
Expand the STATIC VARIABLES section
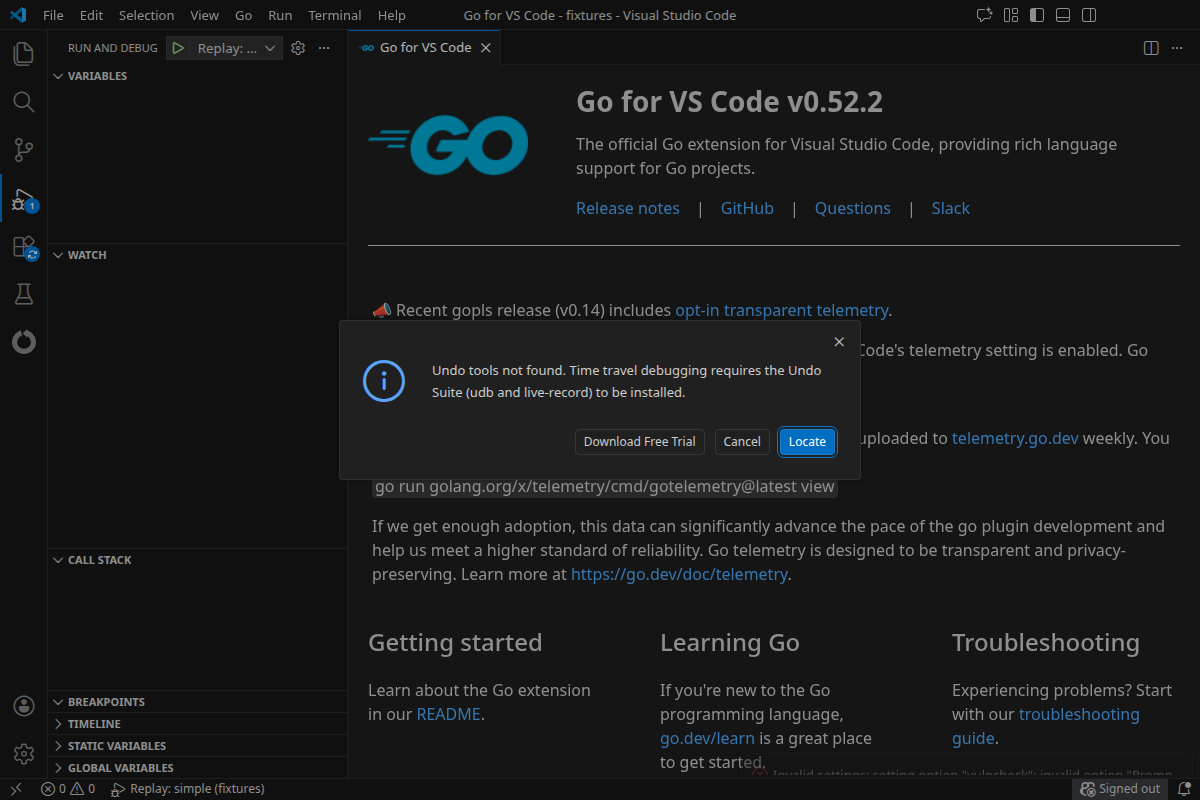point(198,746)
